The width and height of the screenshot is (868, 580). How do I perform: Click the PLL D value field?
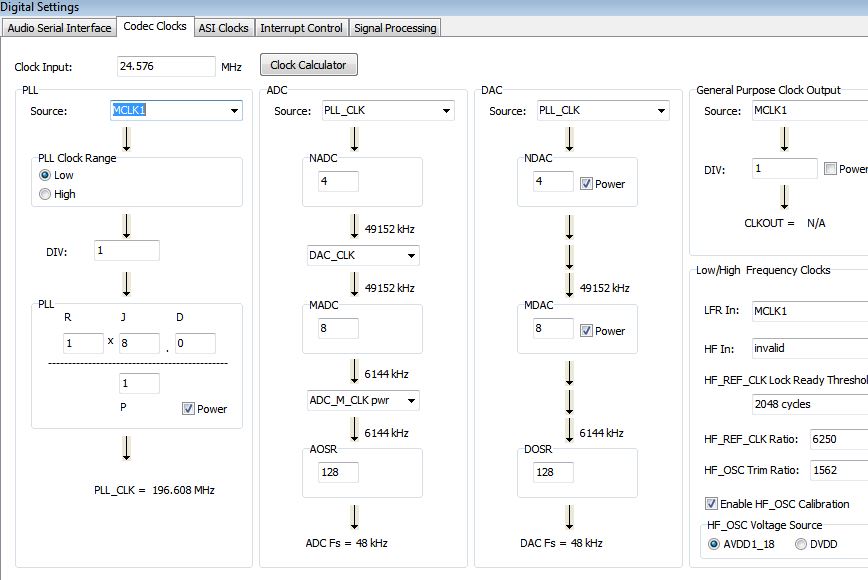coord(195,343)
